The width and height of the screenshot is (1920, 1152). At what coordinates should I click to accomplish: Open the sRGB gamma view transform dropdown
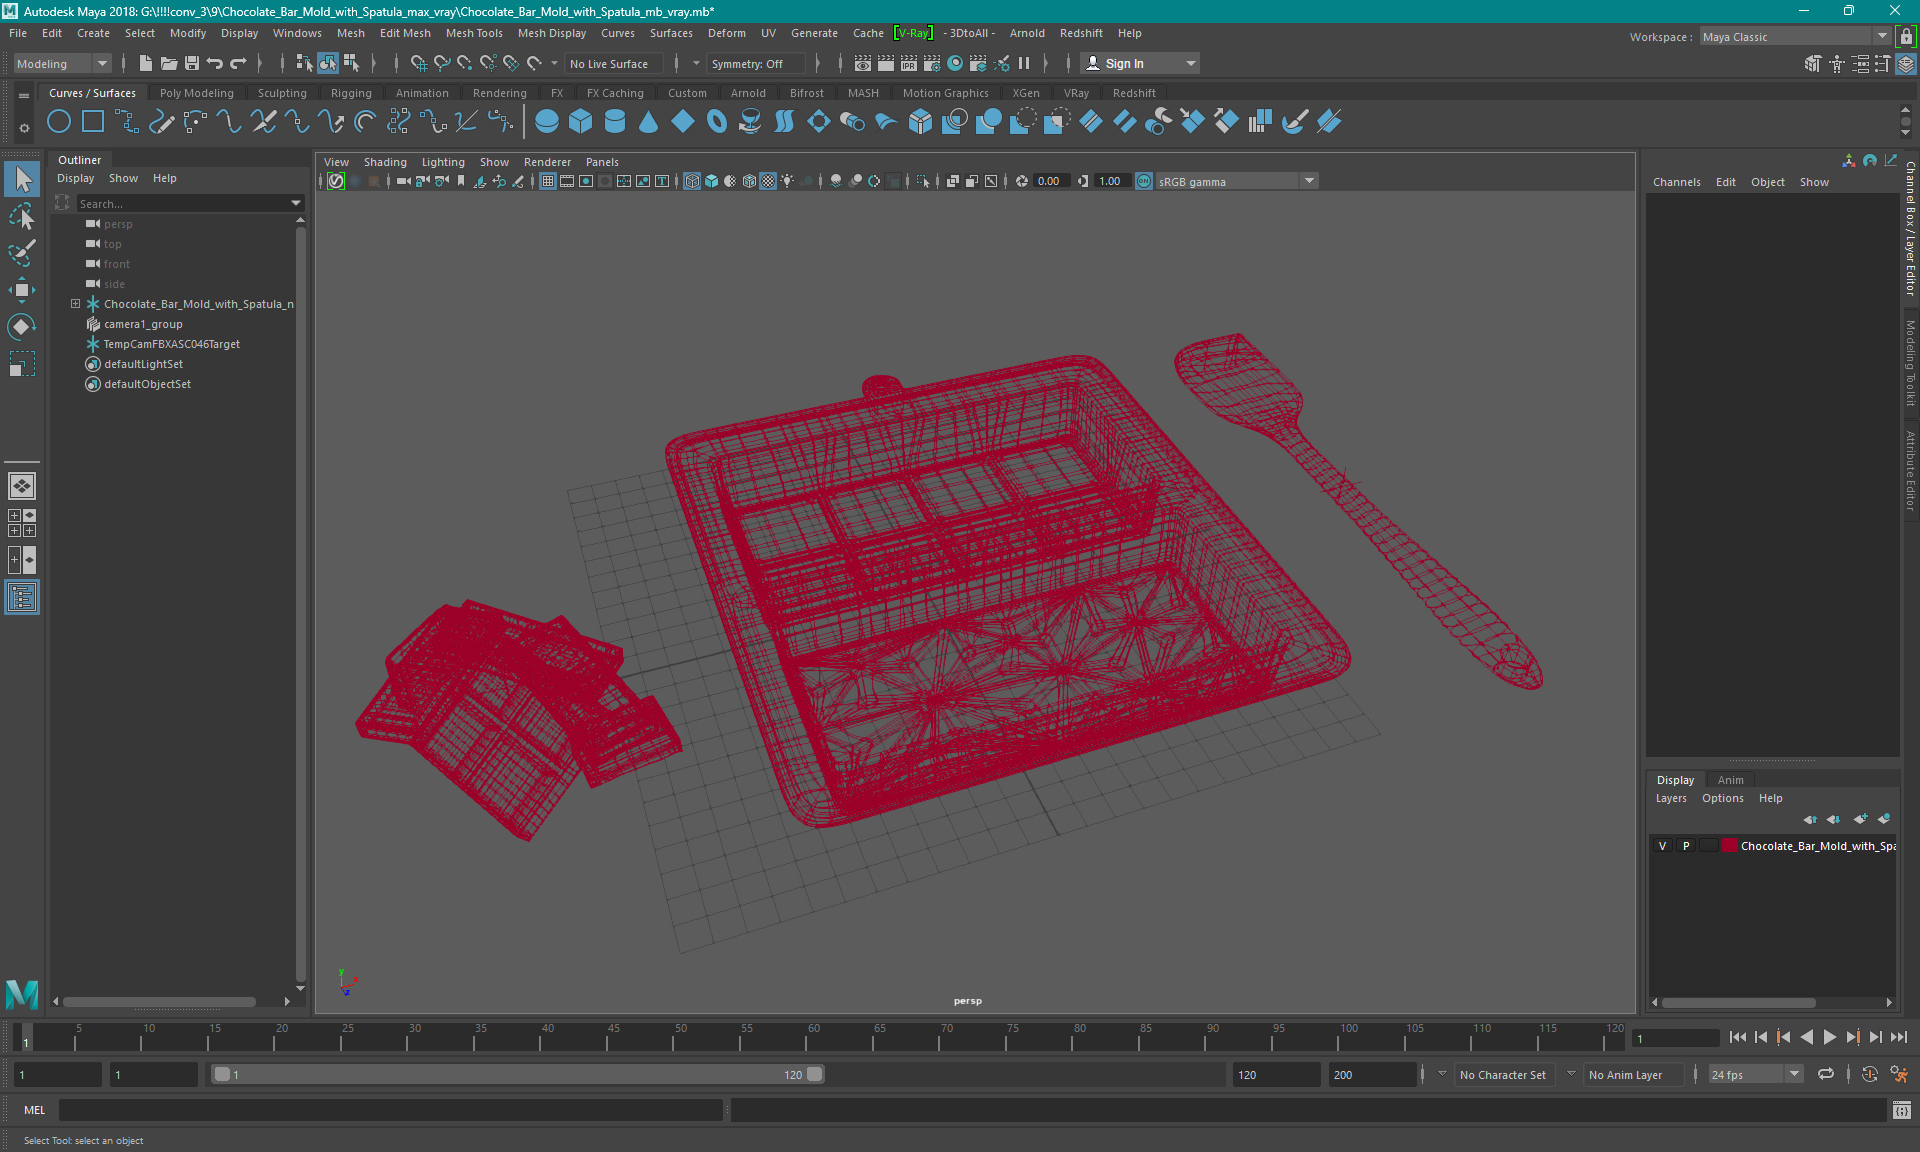point(1237,181)
